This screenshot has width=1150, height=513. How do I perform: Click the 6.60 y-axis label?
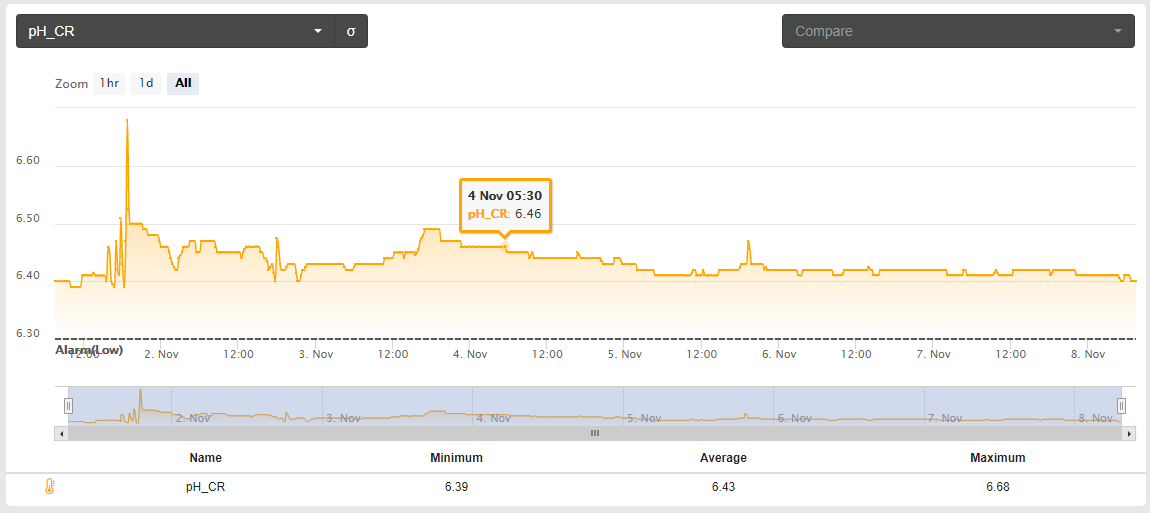(28, 161)
